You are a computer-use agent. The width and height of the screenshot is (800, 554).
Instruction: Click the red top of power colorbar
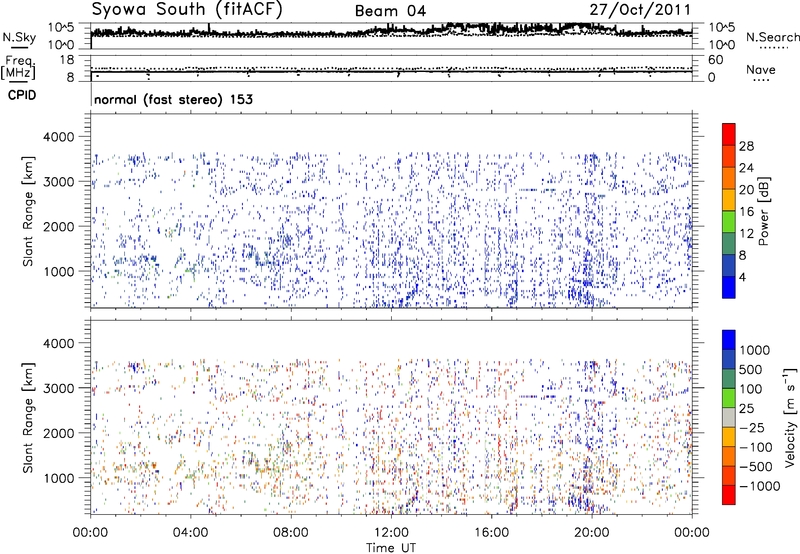tap(729, 134)
